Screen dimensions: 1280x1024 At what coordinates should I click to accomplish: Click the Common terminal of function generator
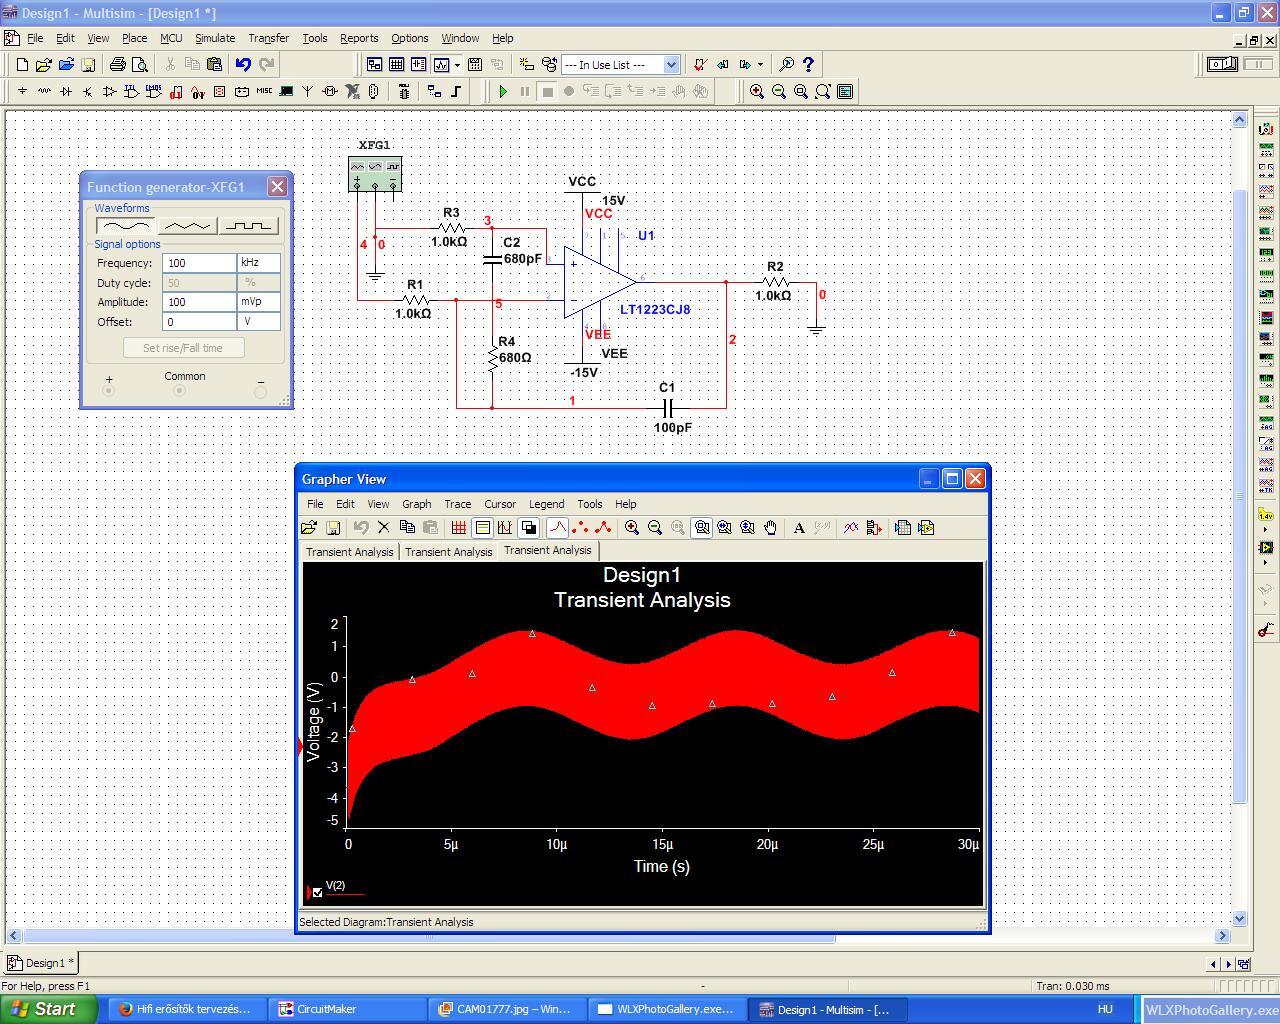click(180, 391)
